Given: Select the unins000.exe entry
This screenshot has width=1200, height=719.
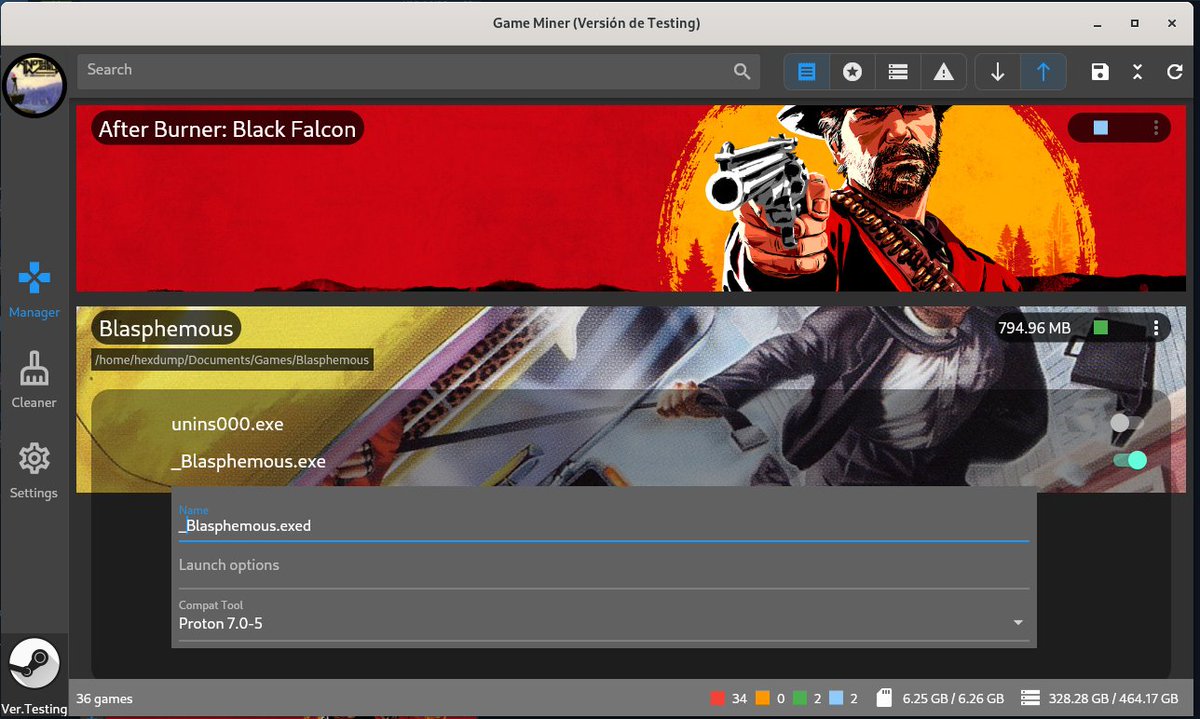Looking at the screenshot, I should coord(227,424).
